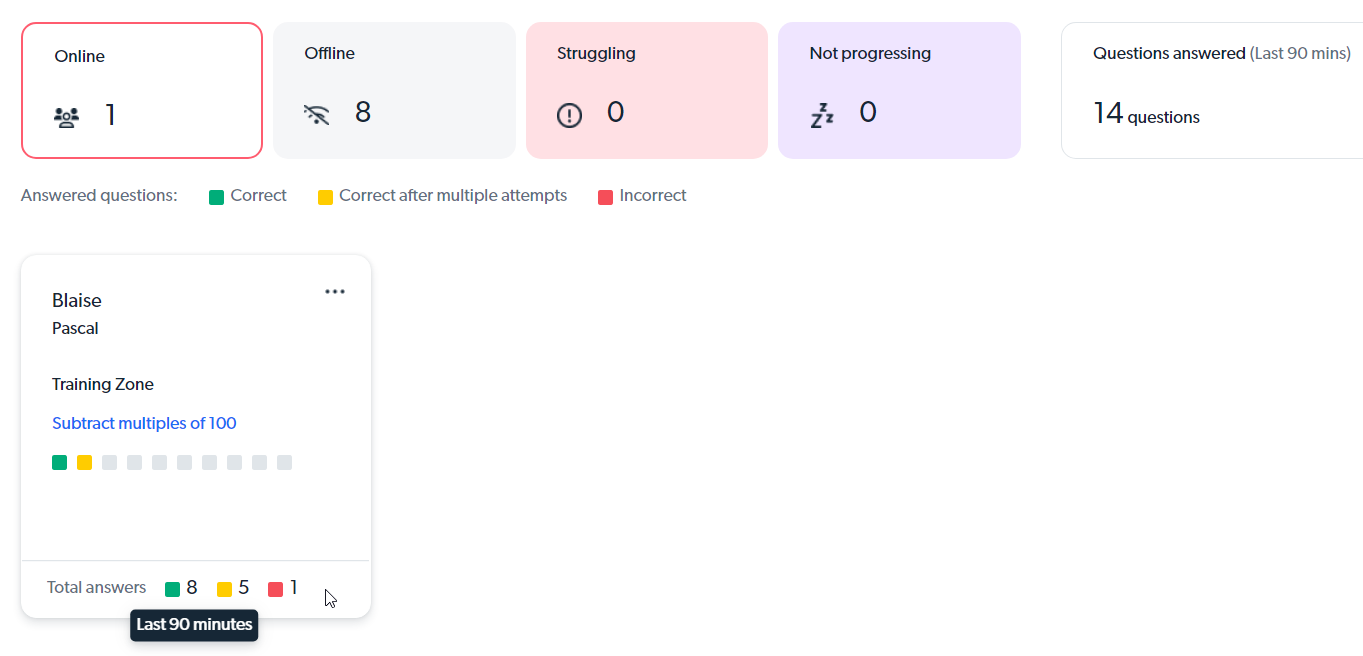
Task: Click the online students group icon
Action: [66, 117]
